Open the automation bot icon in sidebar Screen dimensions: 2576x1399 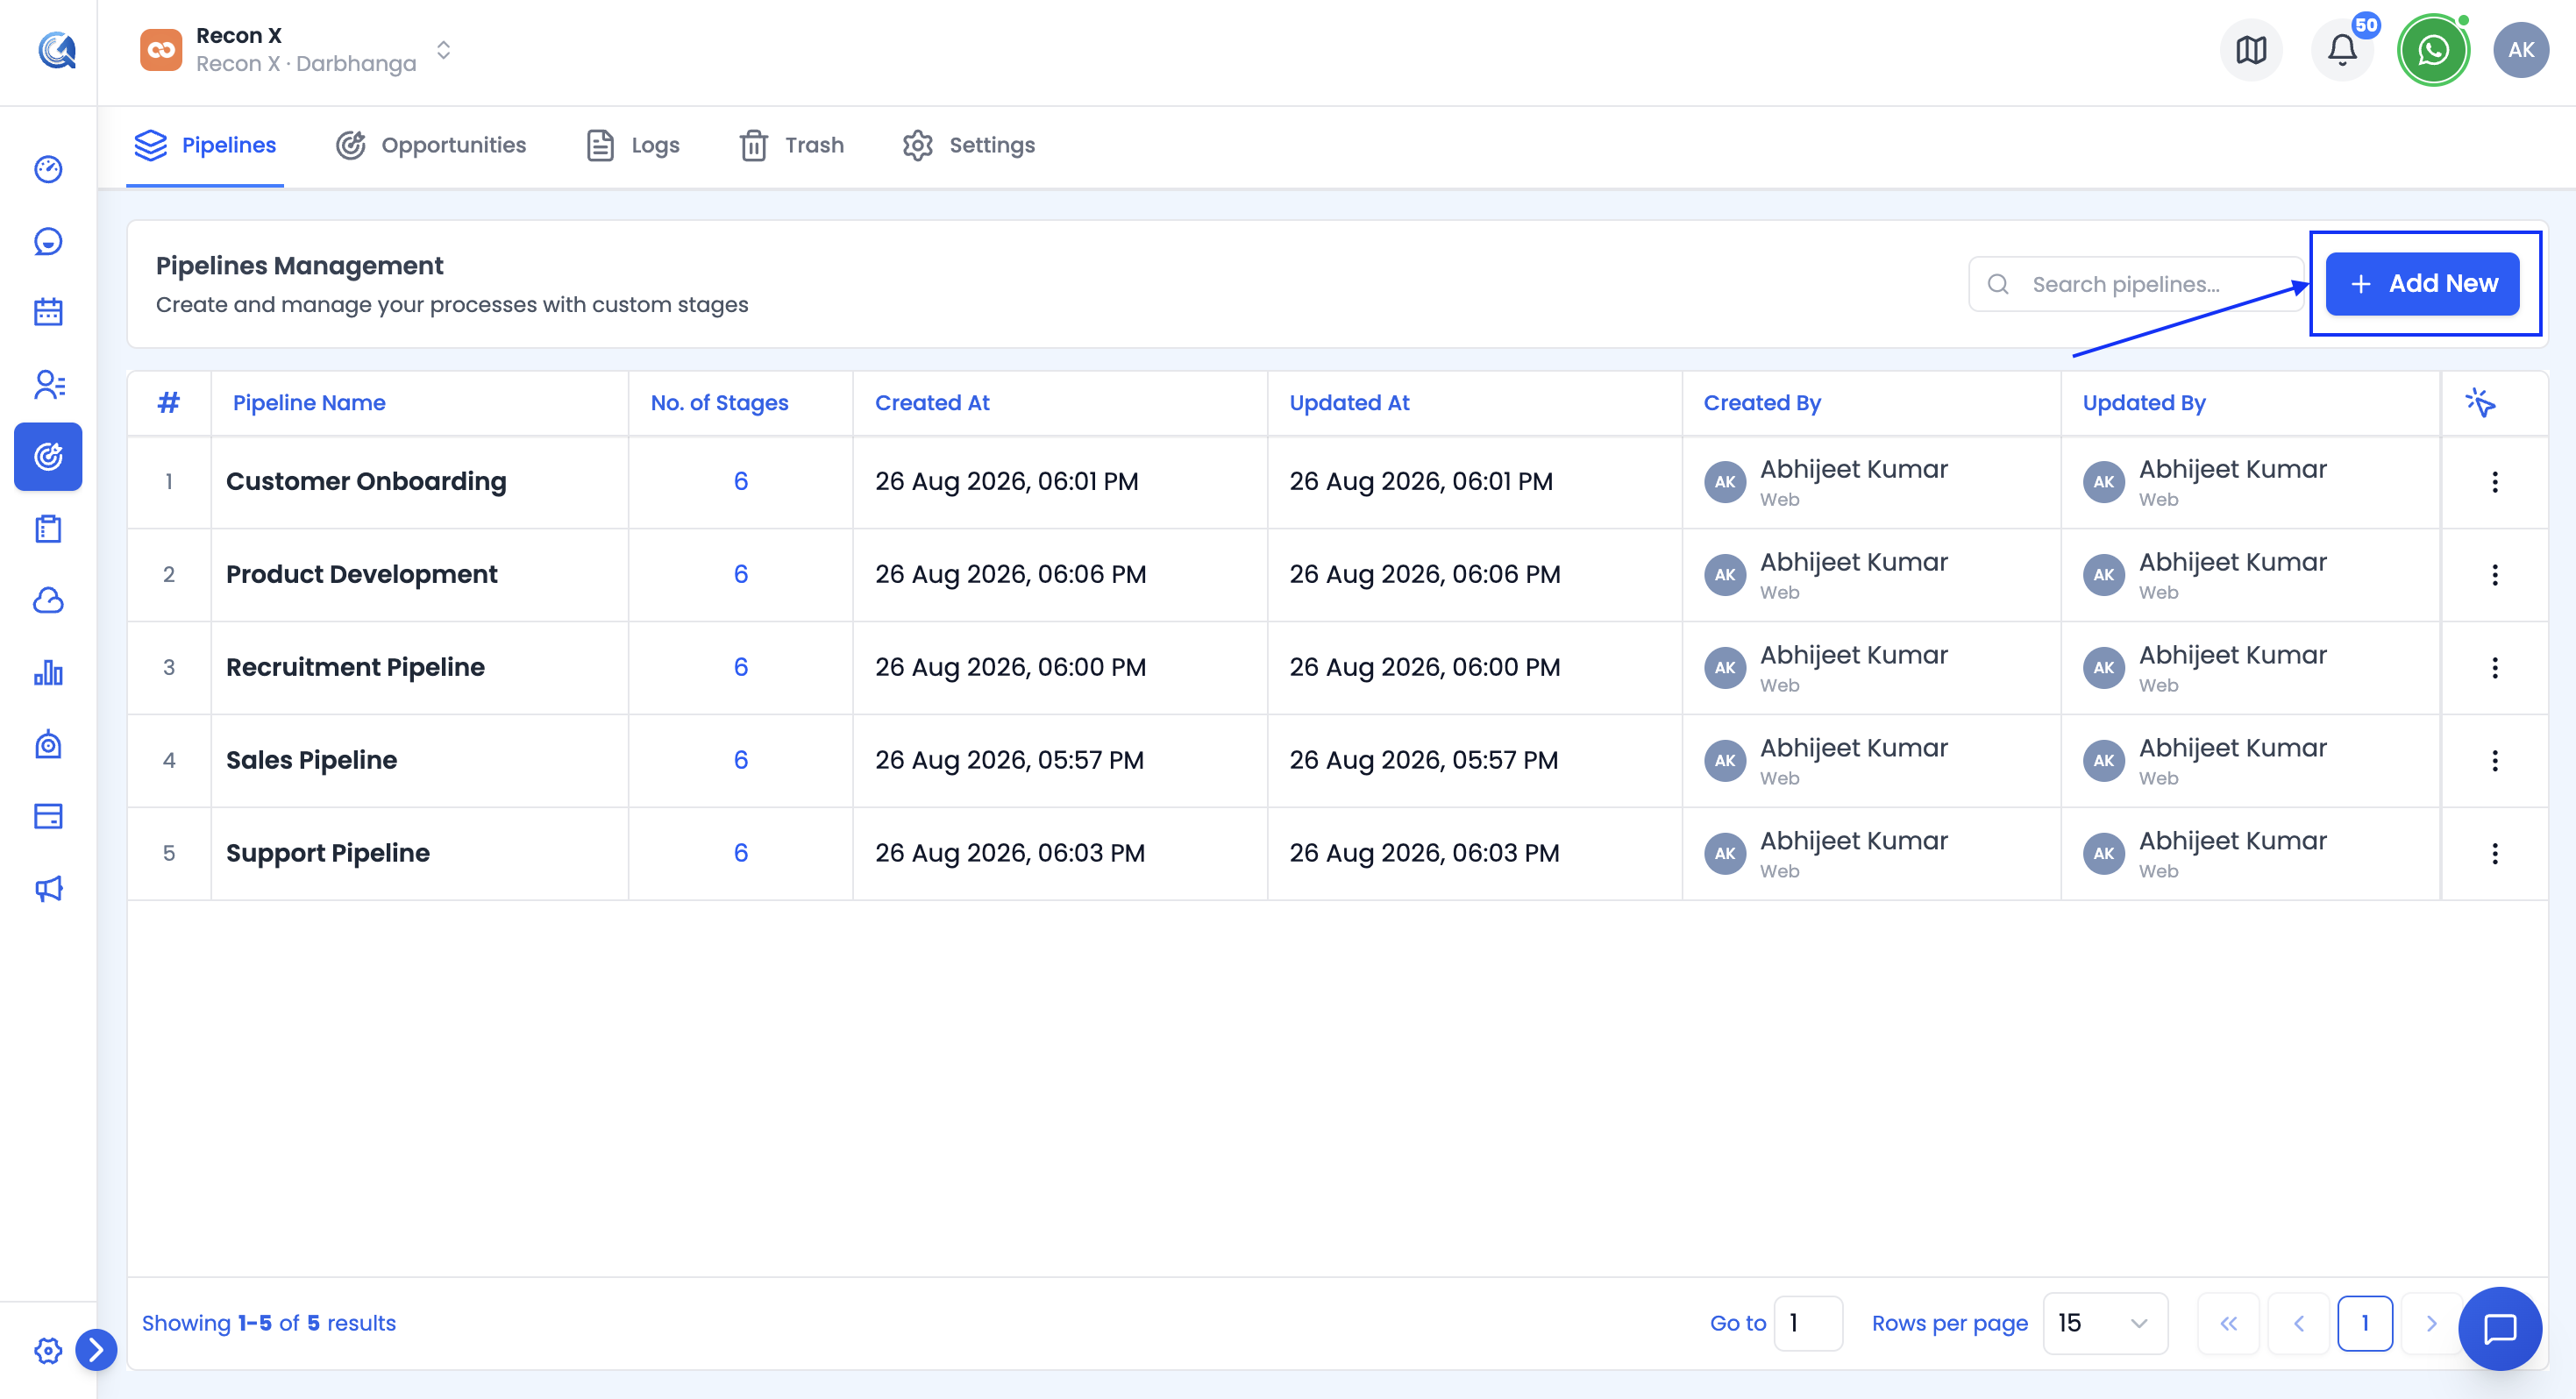tap(48, 744)
